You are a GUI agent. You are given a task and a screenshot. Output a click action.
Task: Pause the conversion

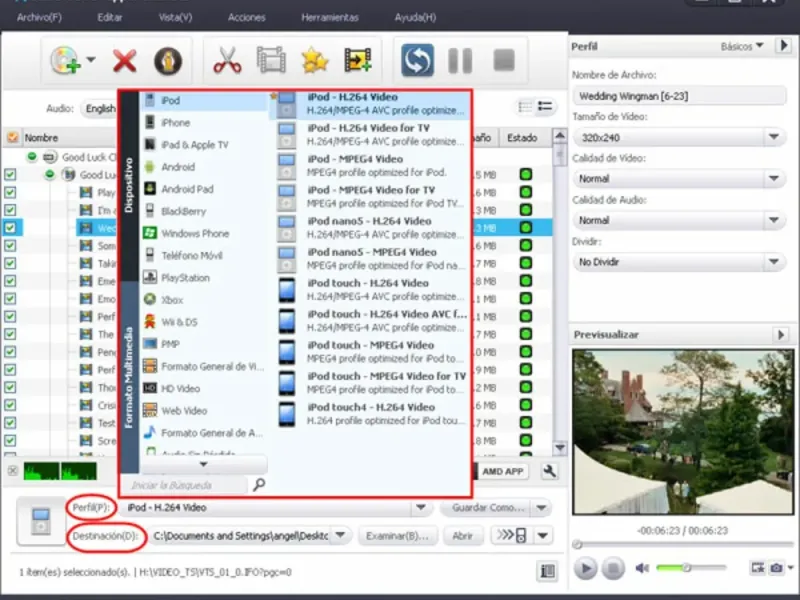point(460,60)
